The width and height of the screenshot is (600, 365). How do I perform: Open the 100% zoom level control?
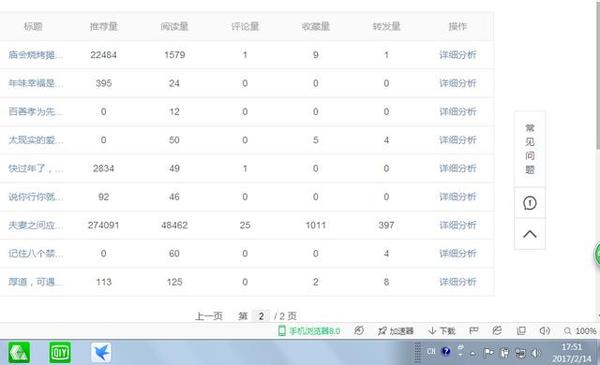580,331
